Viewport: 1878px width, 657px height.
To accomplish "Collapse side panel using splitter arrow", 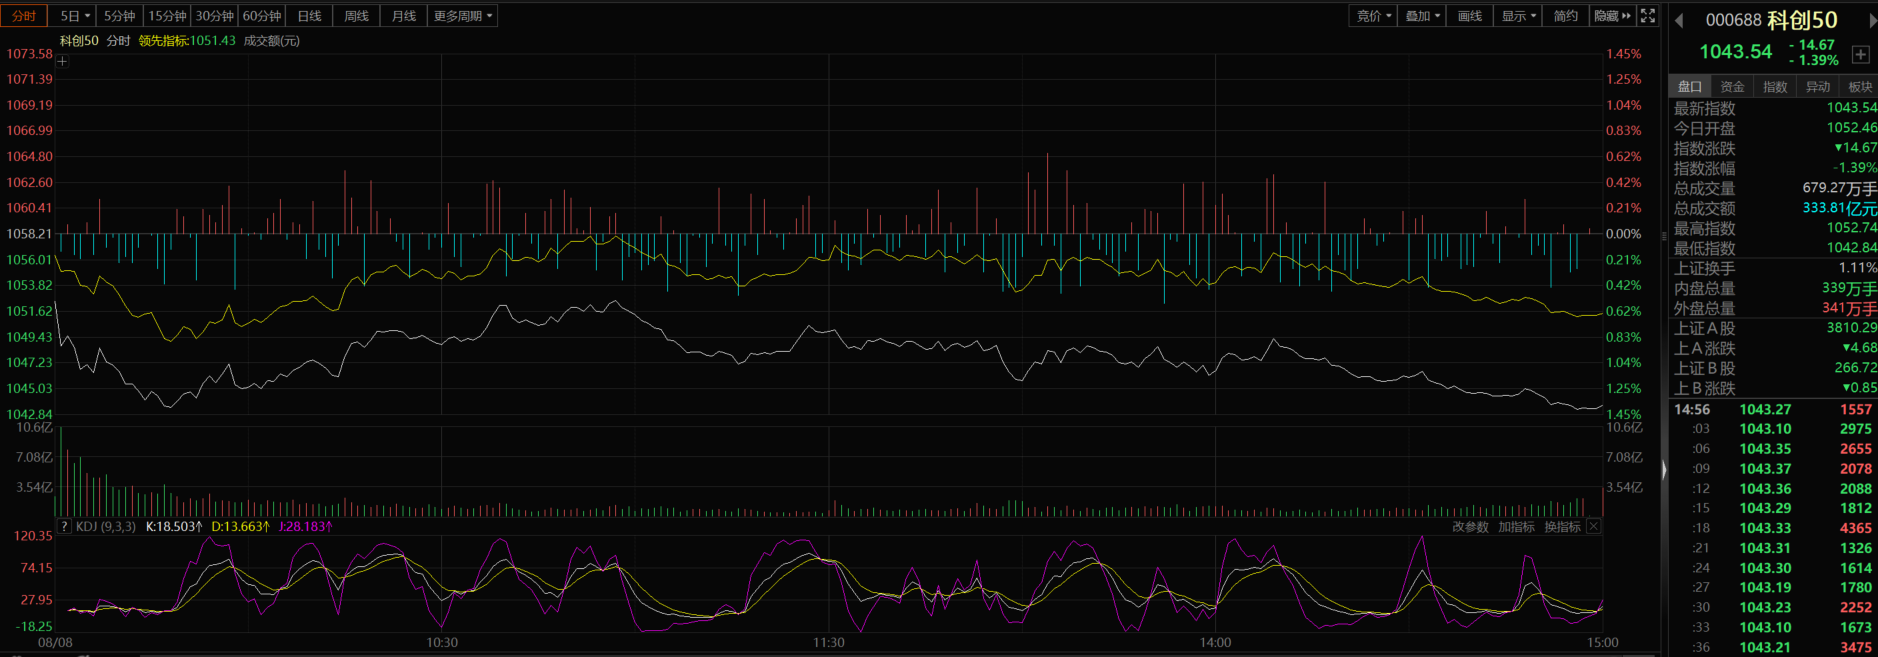I will 1664,469.
